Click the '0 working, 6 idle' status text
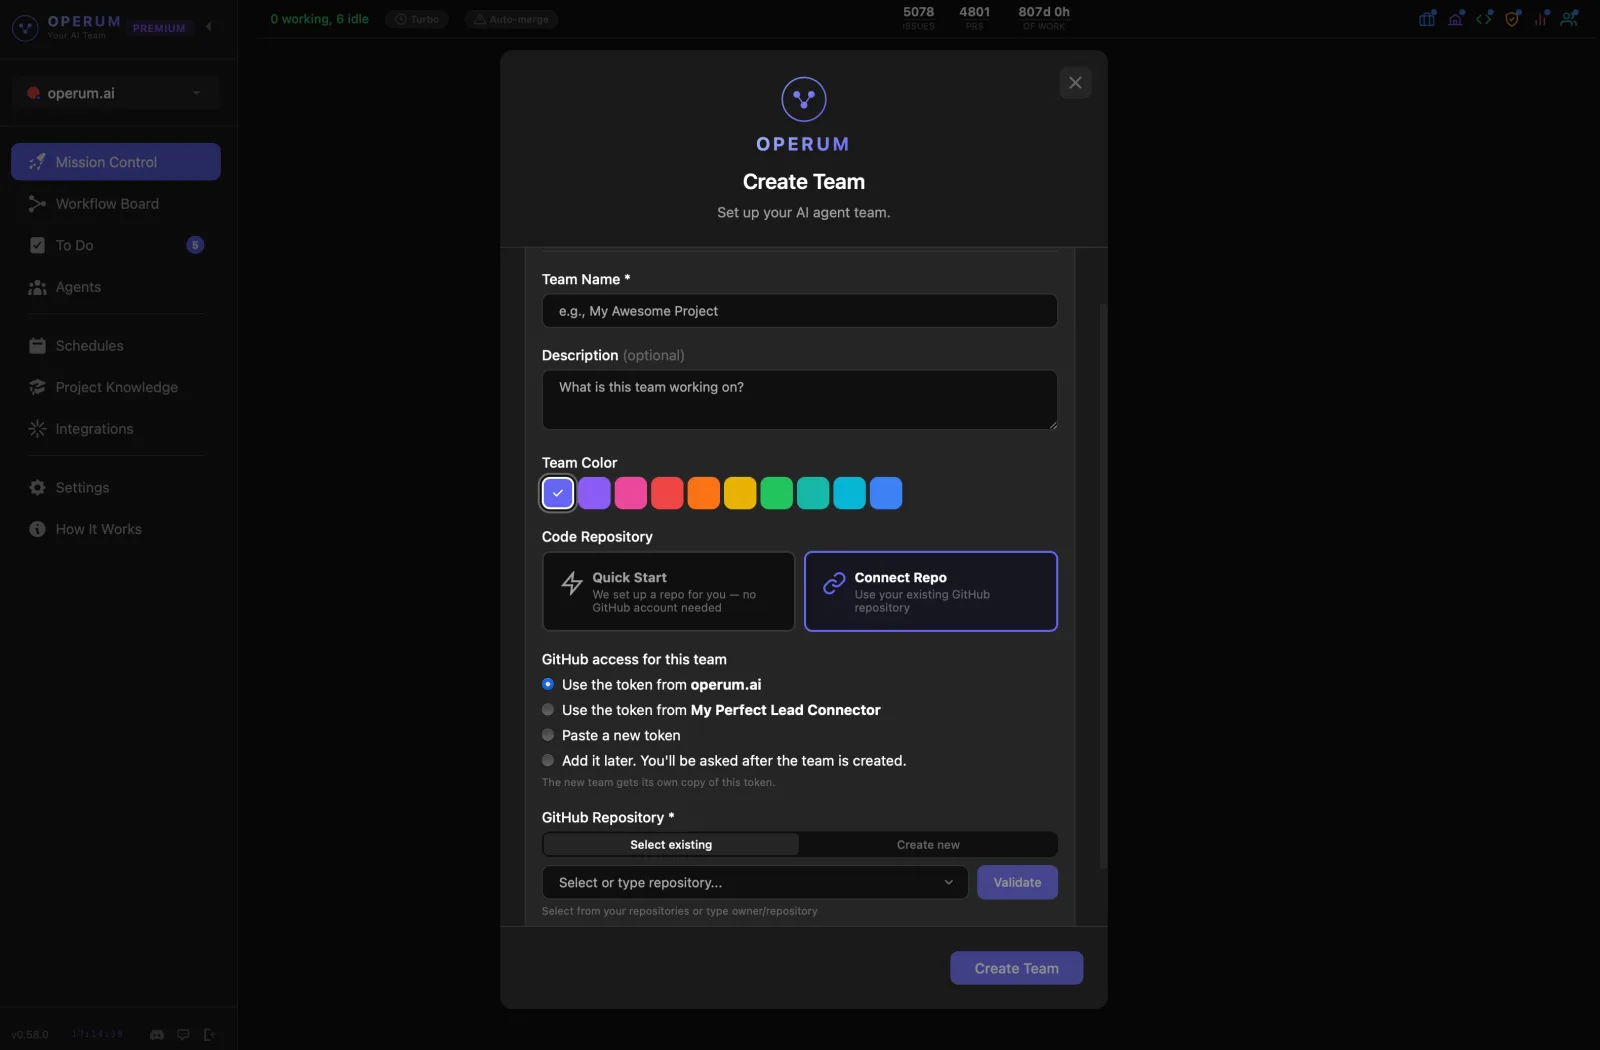 319,19
